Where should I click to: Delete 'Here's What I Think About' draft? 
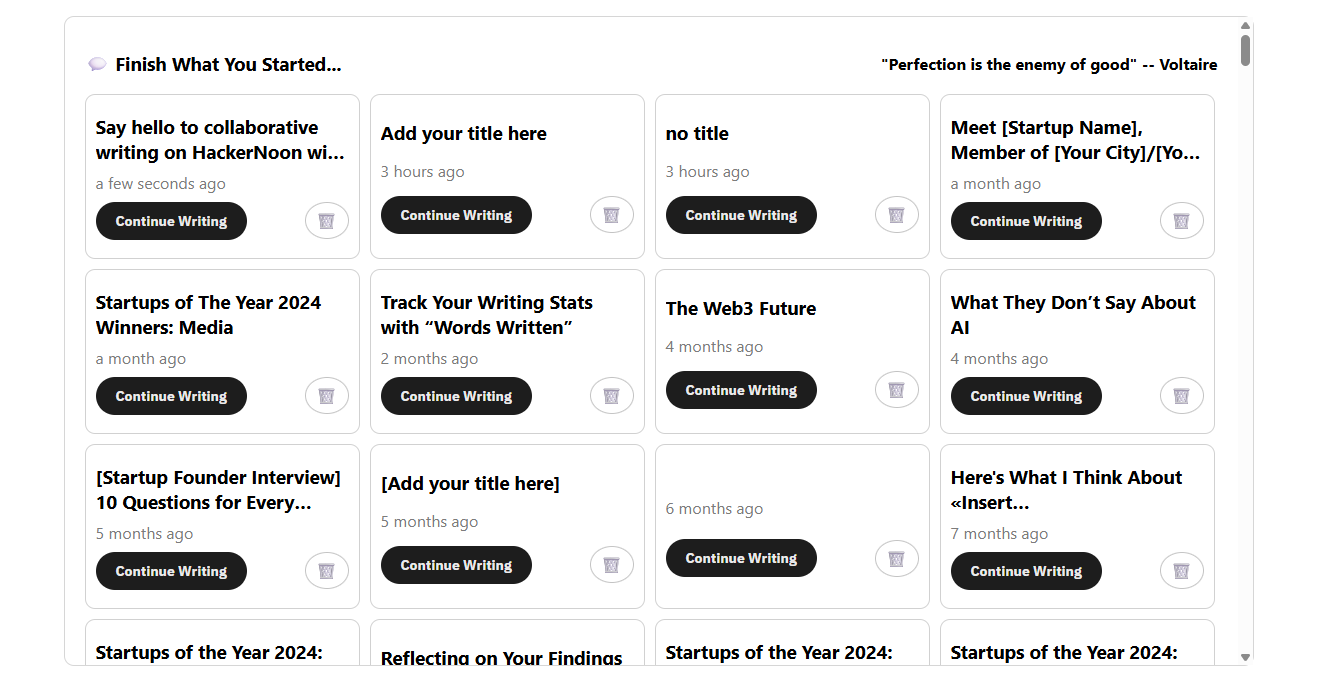pos(1182,571)
